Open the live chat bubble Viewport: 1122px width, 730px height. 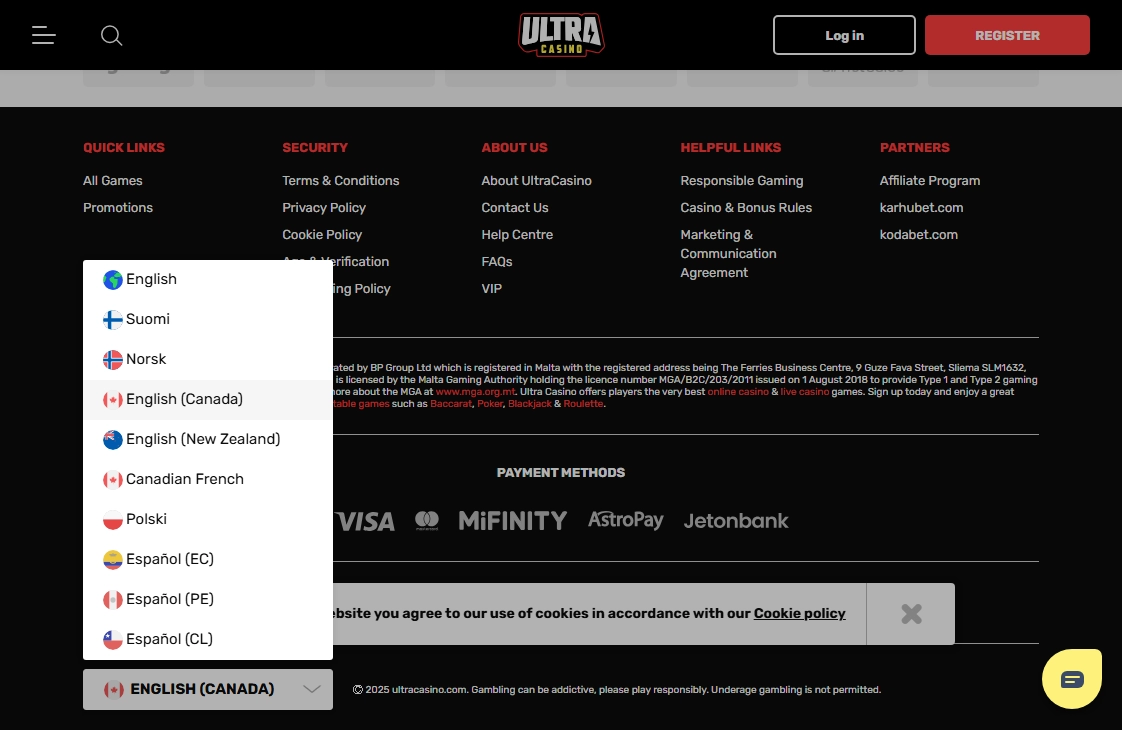pos(1072,678)
